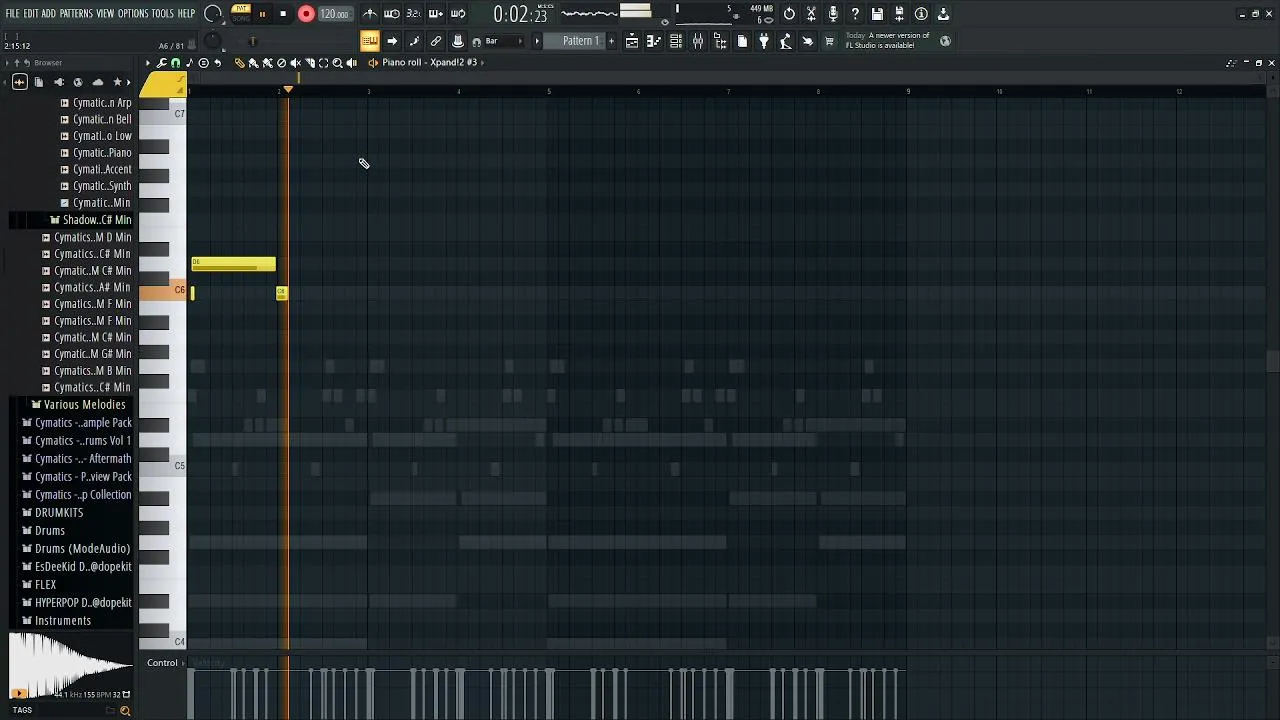Open the render audio file icon
Image resolution: width=1280 pixels, height=720 pixels.
[x=899, y=14]
